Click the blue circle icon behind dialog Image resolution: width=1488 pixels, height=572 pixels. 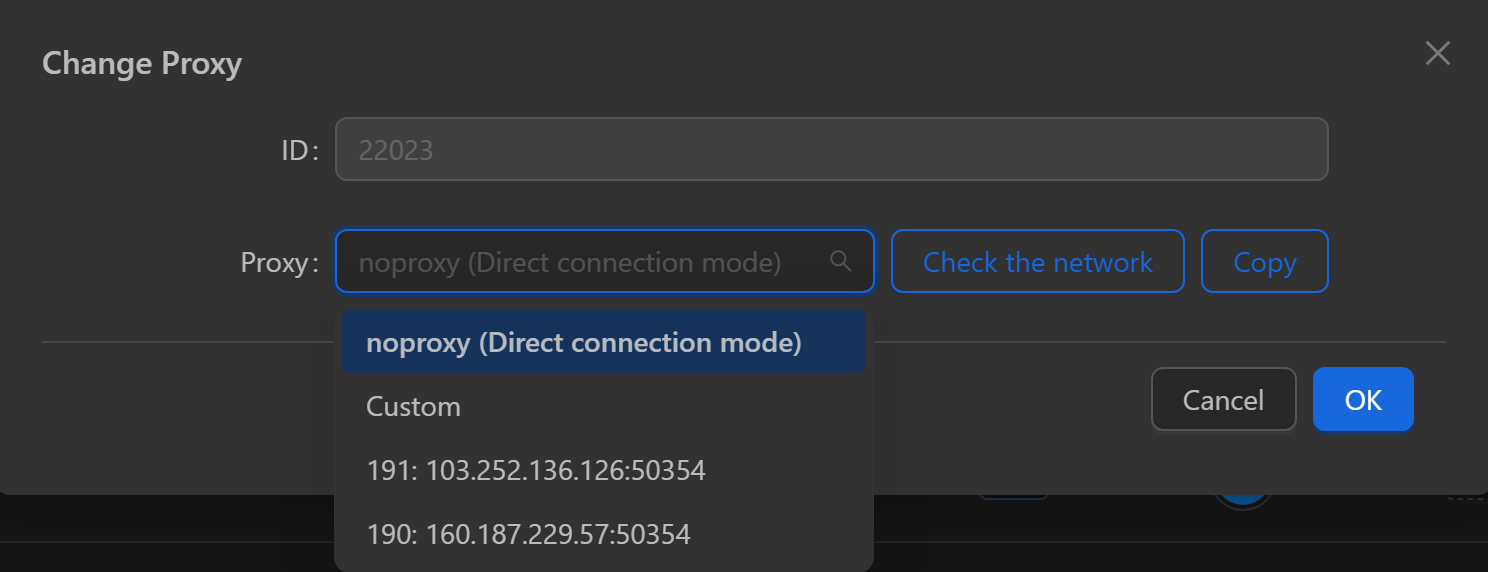[1240, 500]
